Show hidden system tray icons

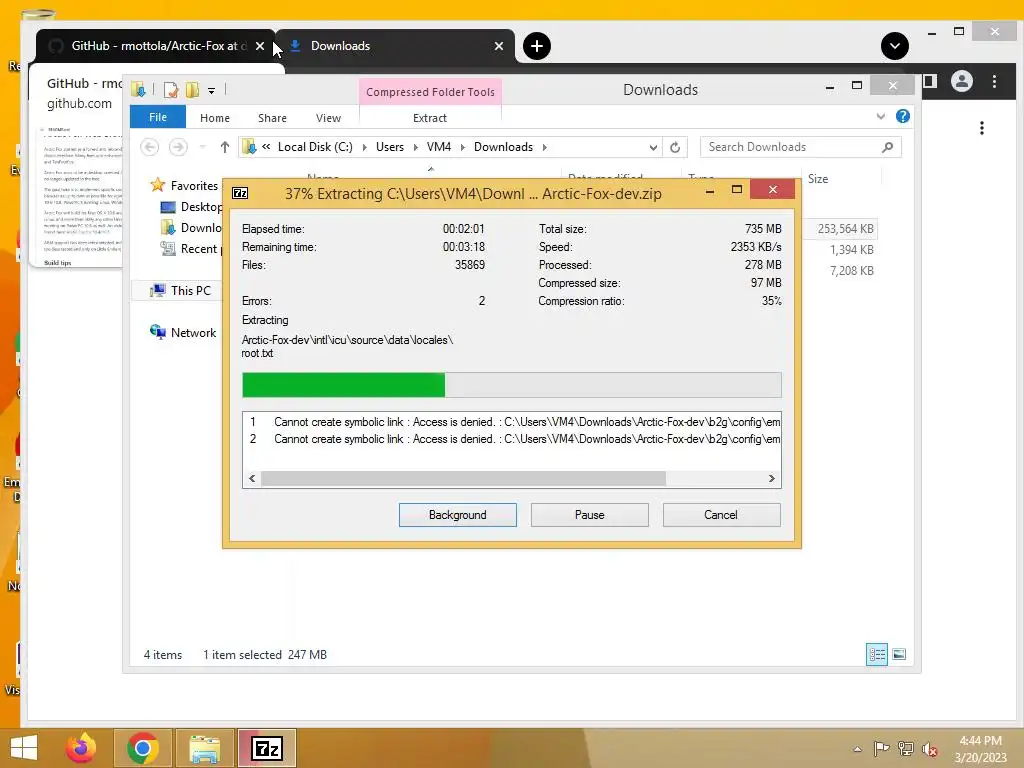pyautogui.click(x=857, y=749)
